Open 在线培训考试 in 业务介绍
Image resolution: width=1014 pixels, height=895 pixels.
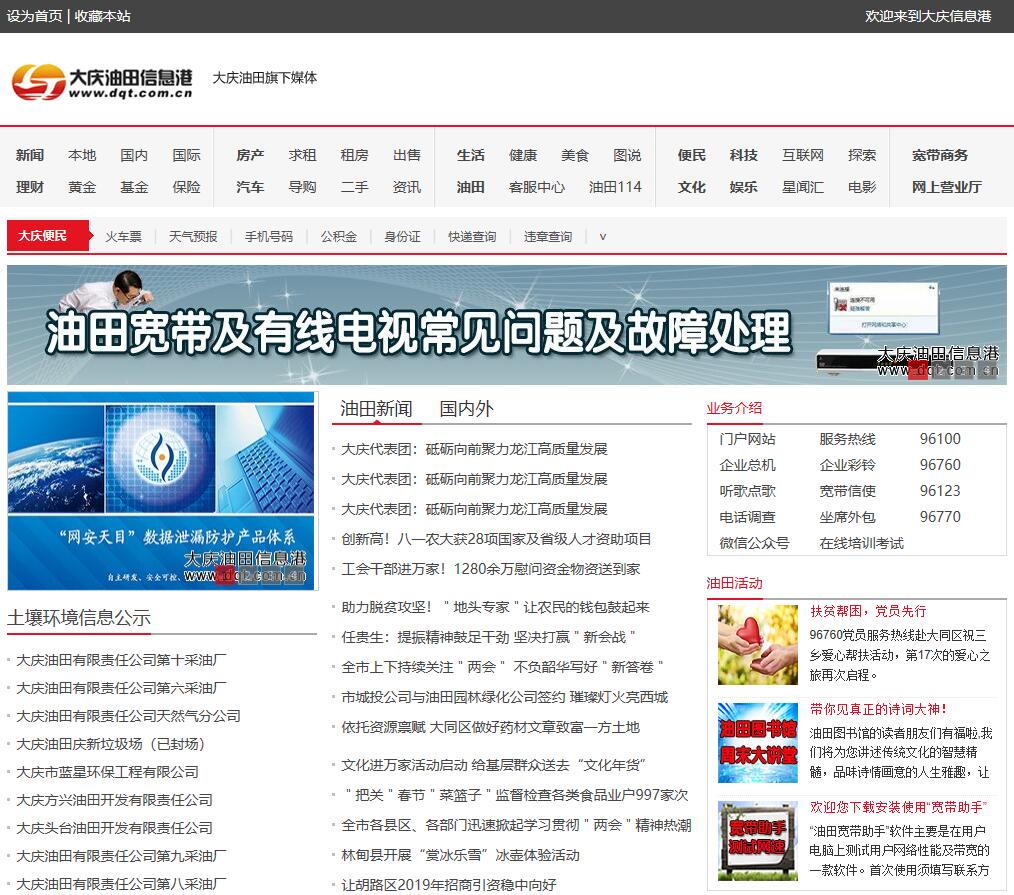click(x=862, y=543)
